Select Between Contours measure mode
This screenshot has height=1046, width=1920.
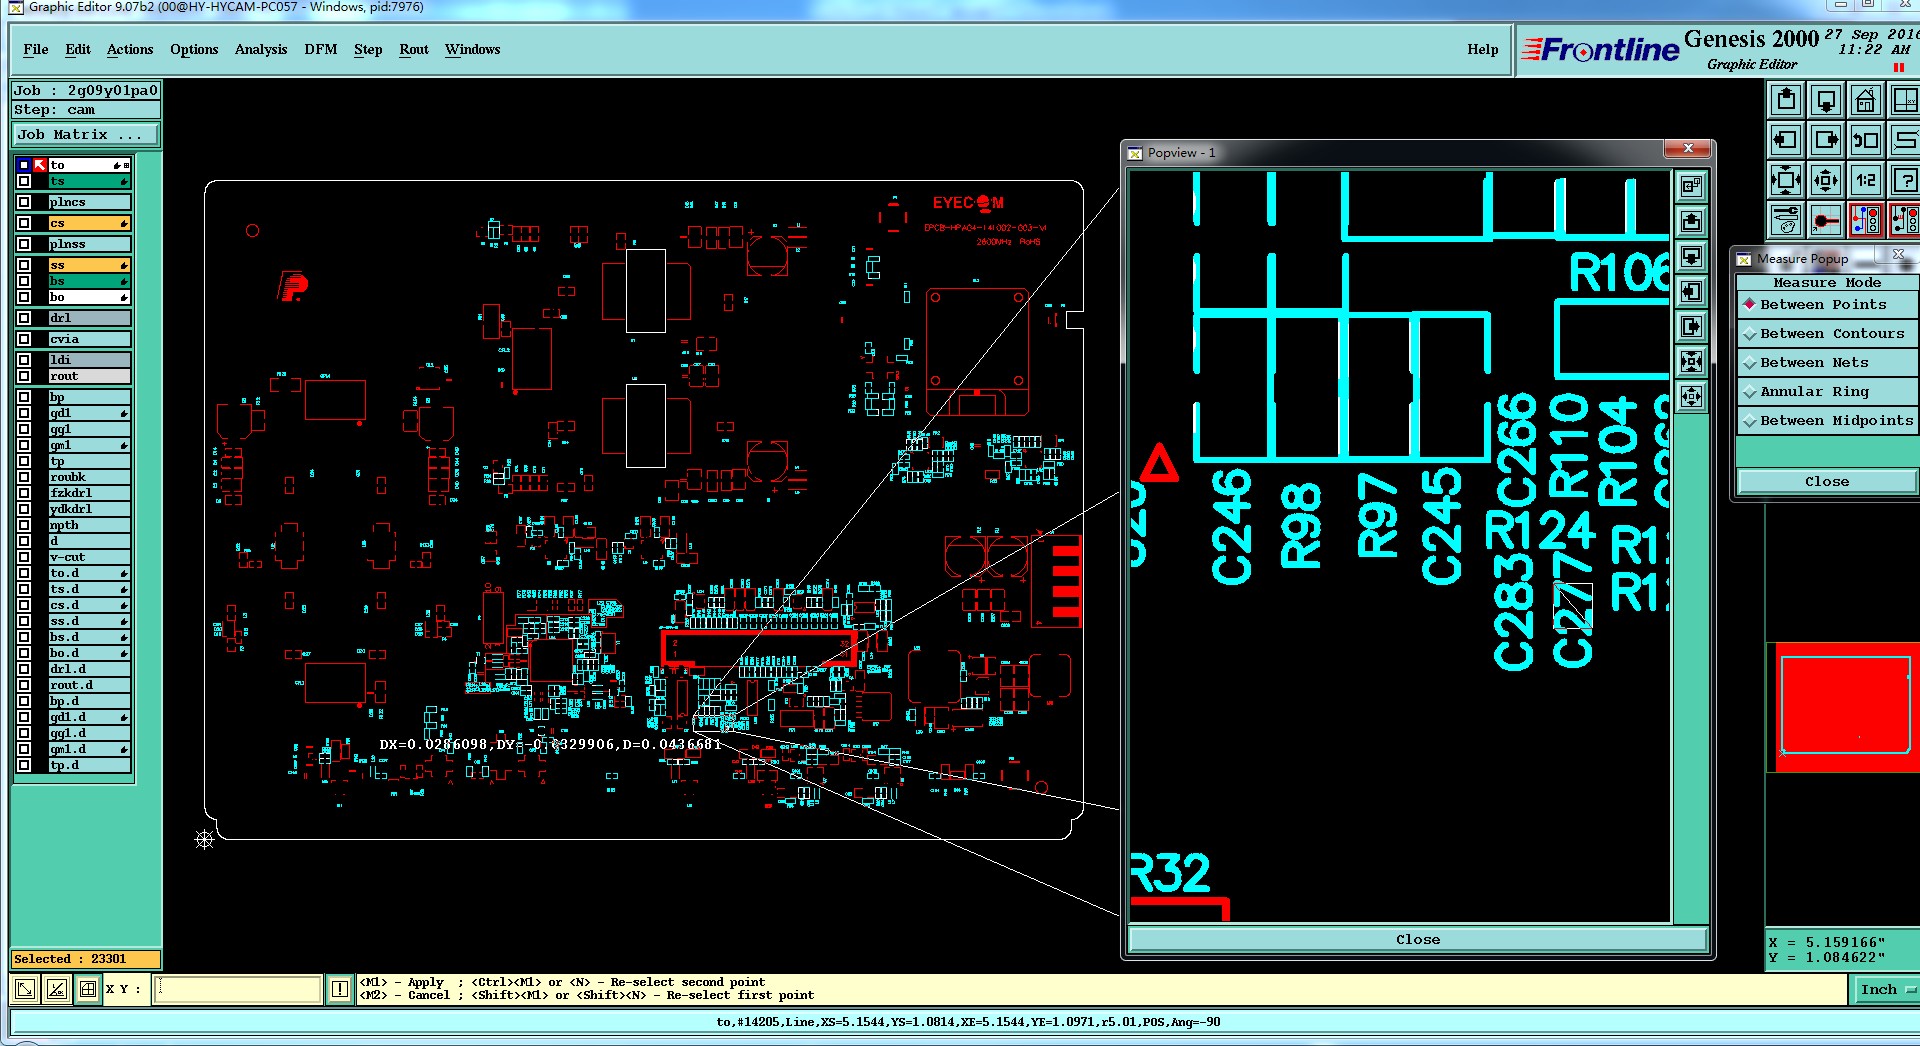(x=1827, y=333)
